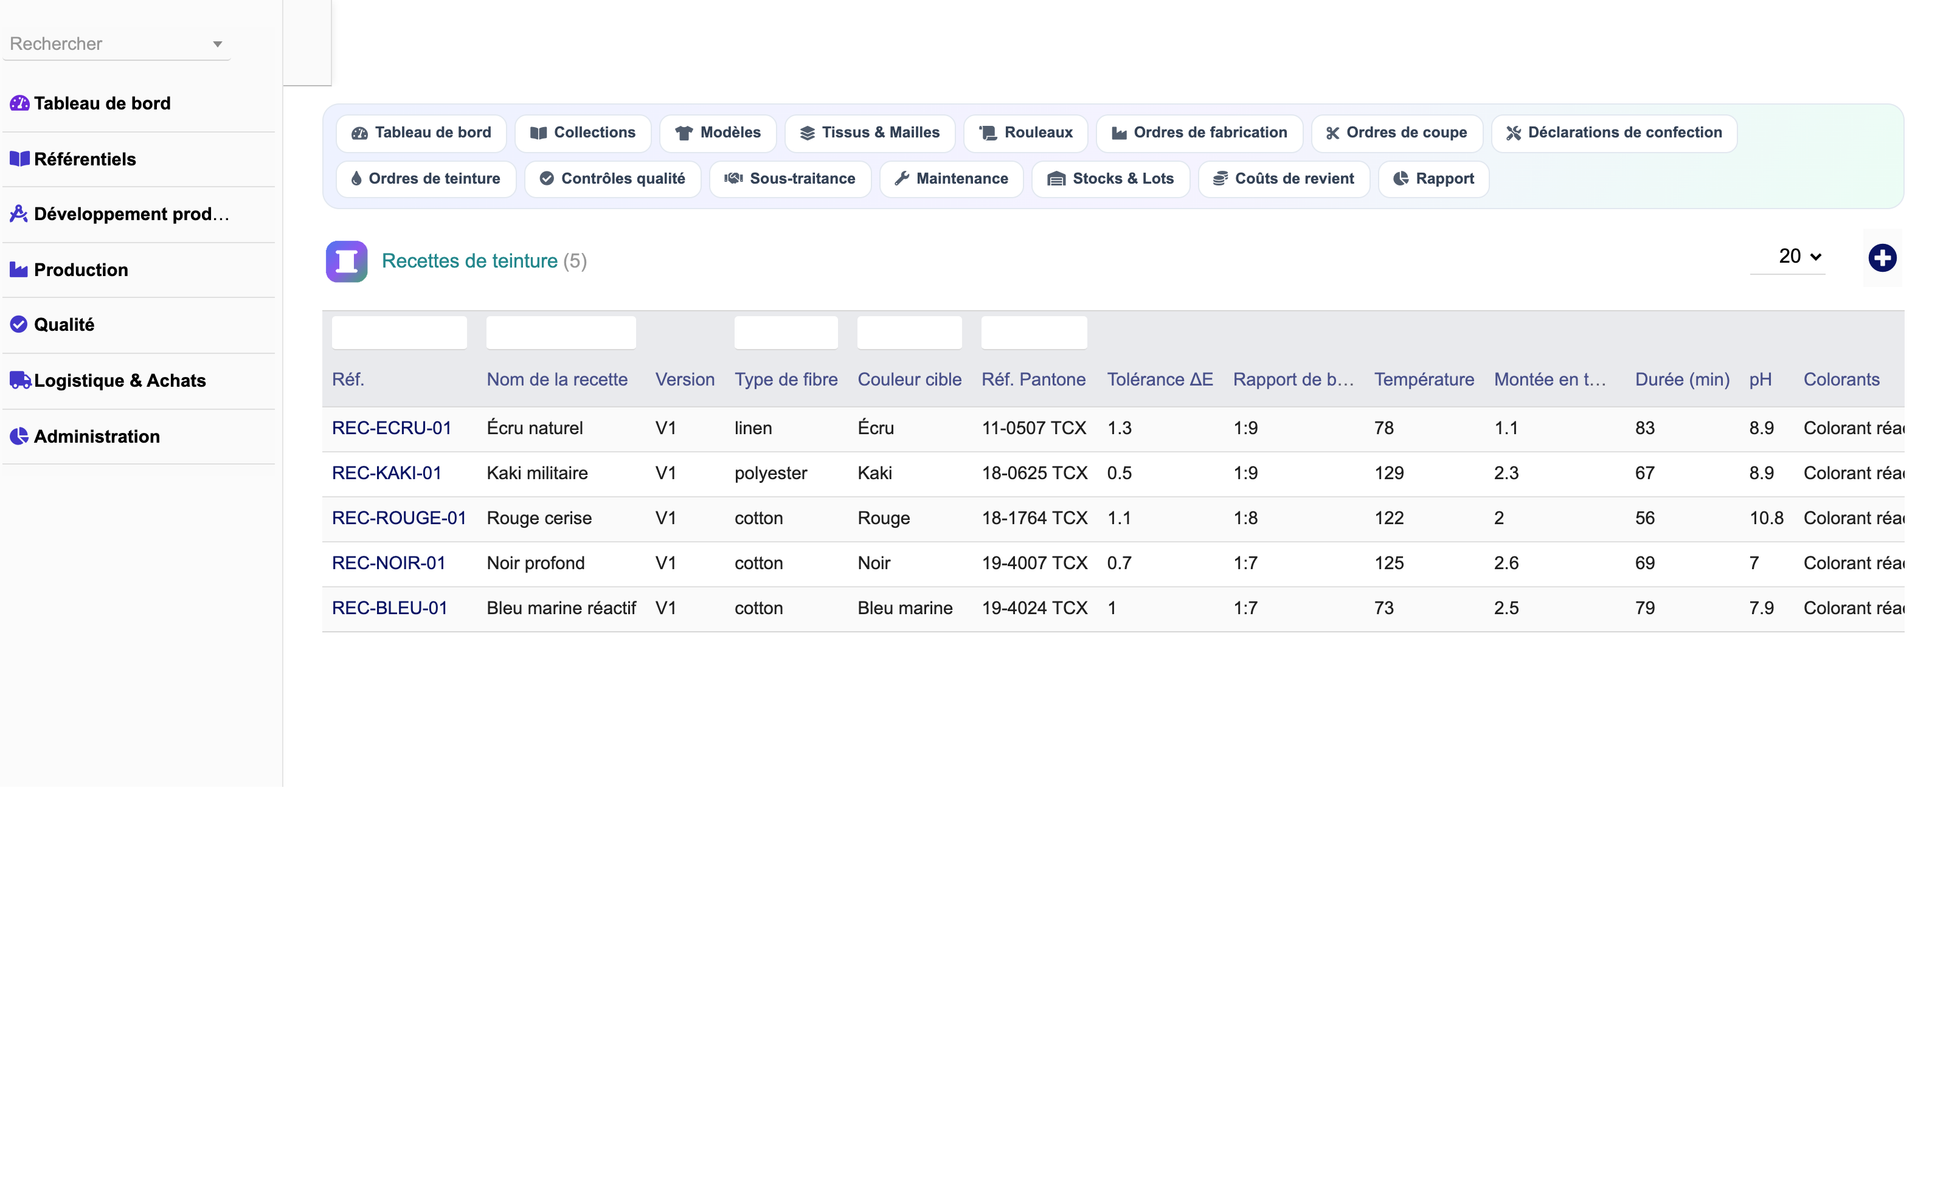Open the Ordres de teinture tab label
Image resolution: width=1946 pixels, height=1204 pixels.
[434, 179]
